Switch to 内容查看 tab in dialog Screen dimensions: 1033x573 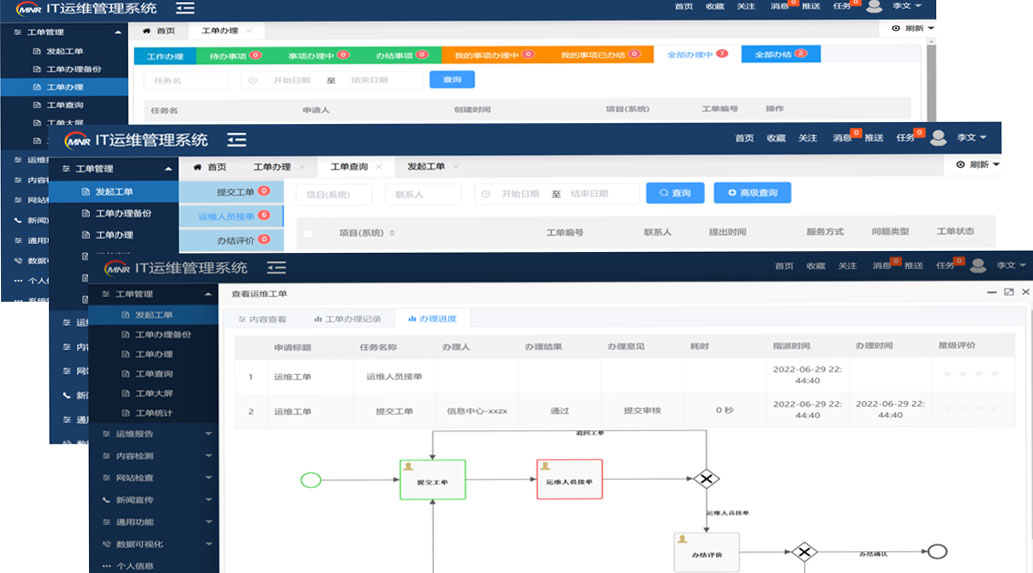pyautogui.click(x=262, y=319)
